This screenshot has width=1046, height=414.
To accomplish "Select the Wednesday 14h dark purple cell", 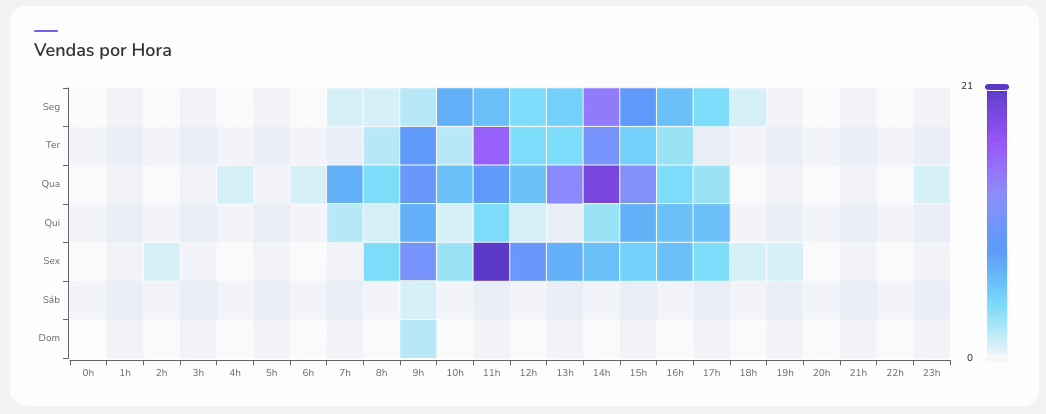I will (x=601, y=184).
